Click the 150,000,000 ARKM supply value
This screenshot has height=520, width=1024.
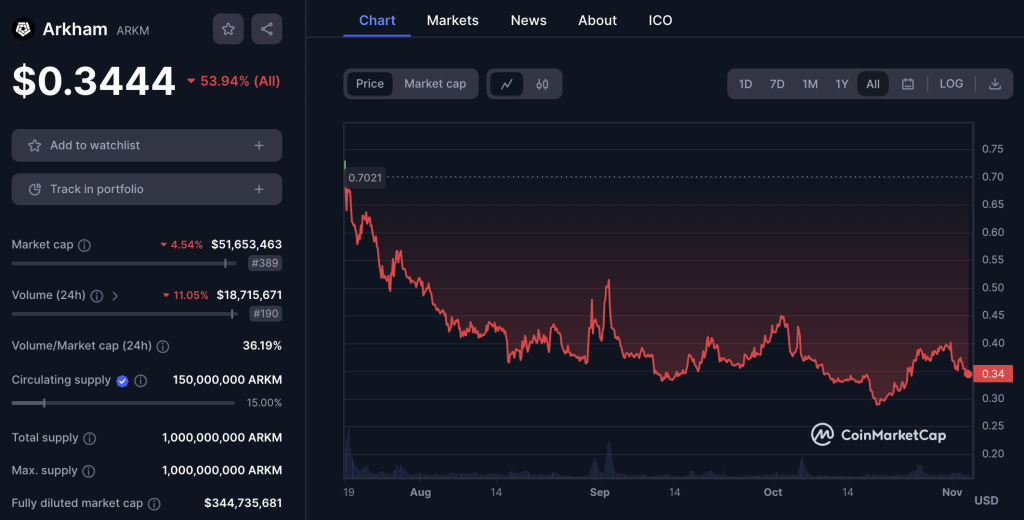pyautogui.click(x=227, y=380)
